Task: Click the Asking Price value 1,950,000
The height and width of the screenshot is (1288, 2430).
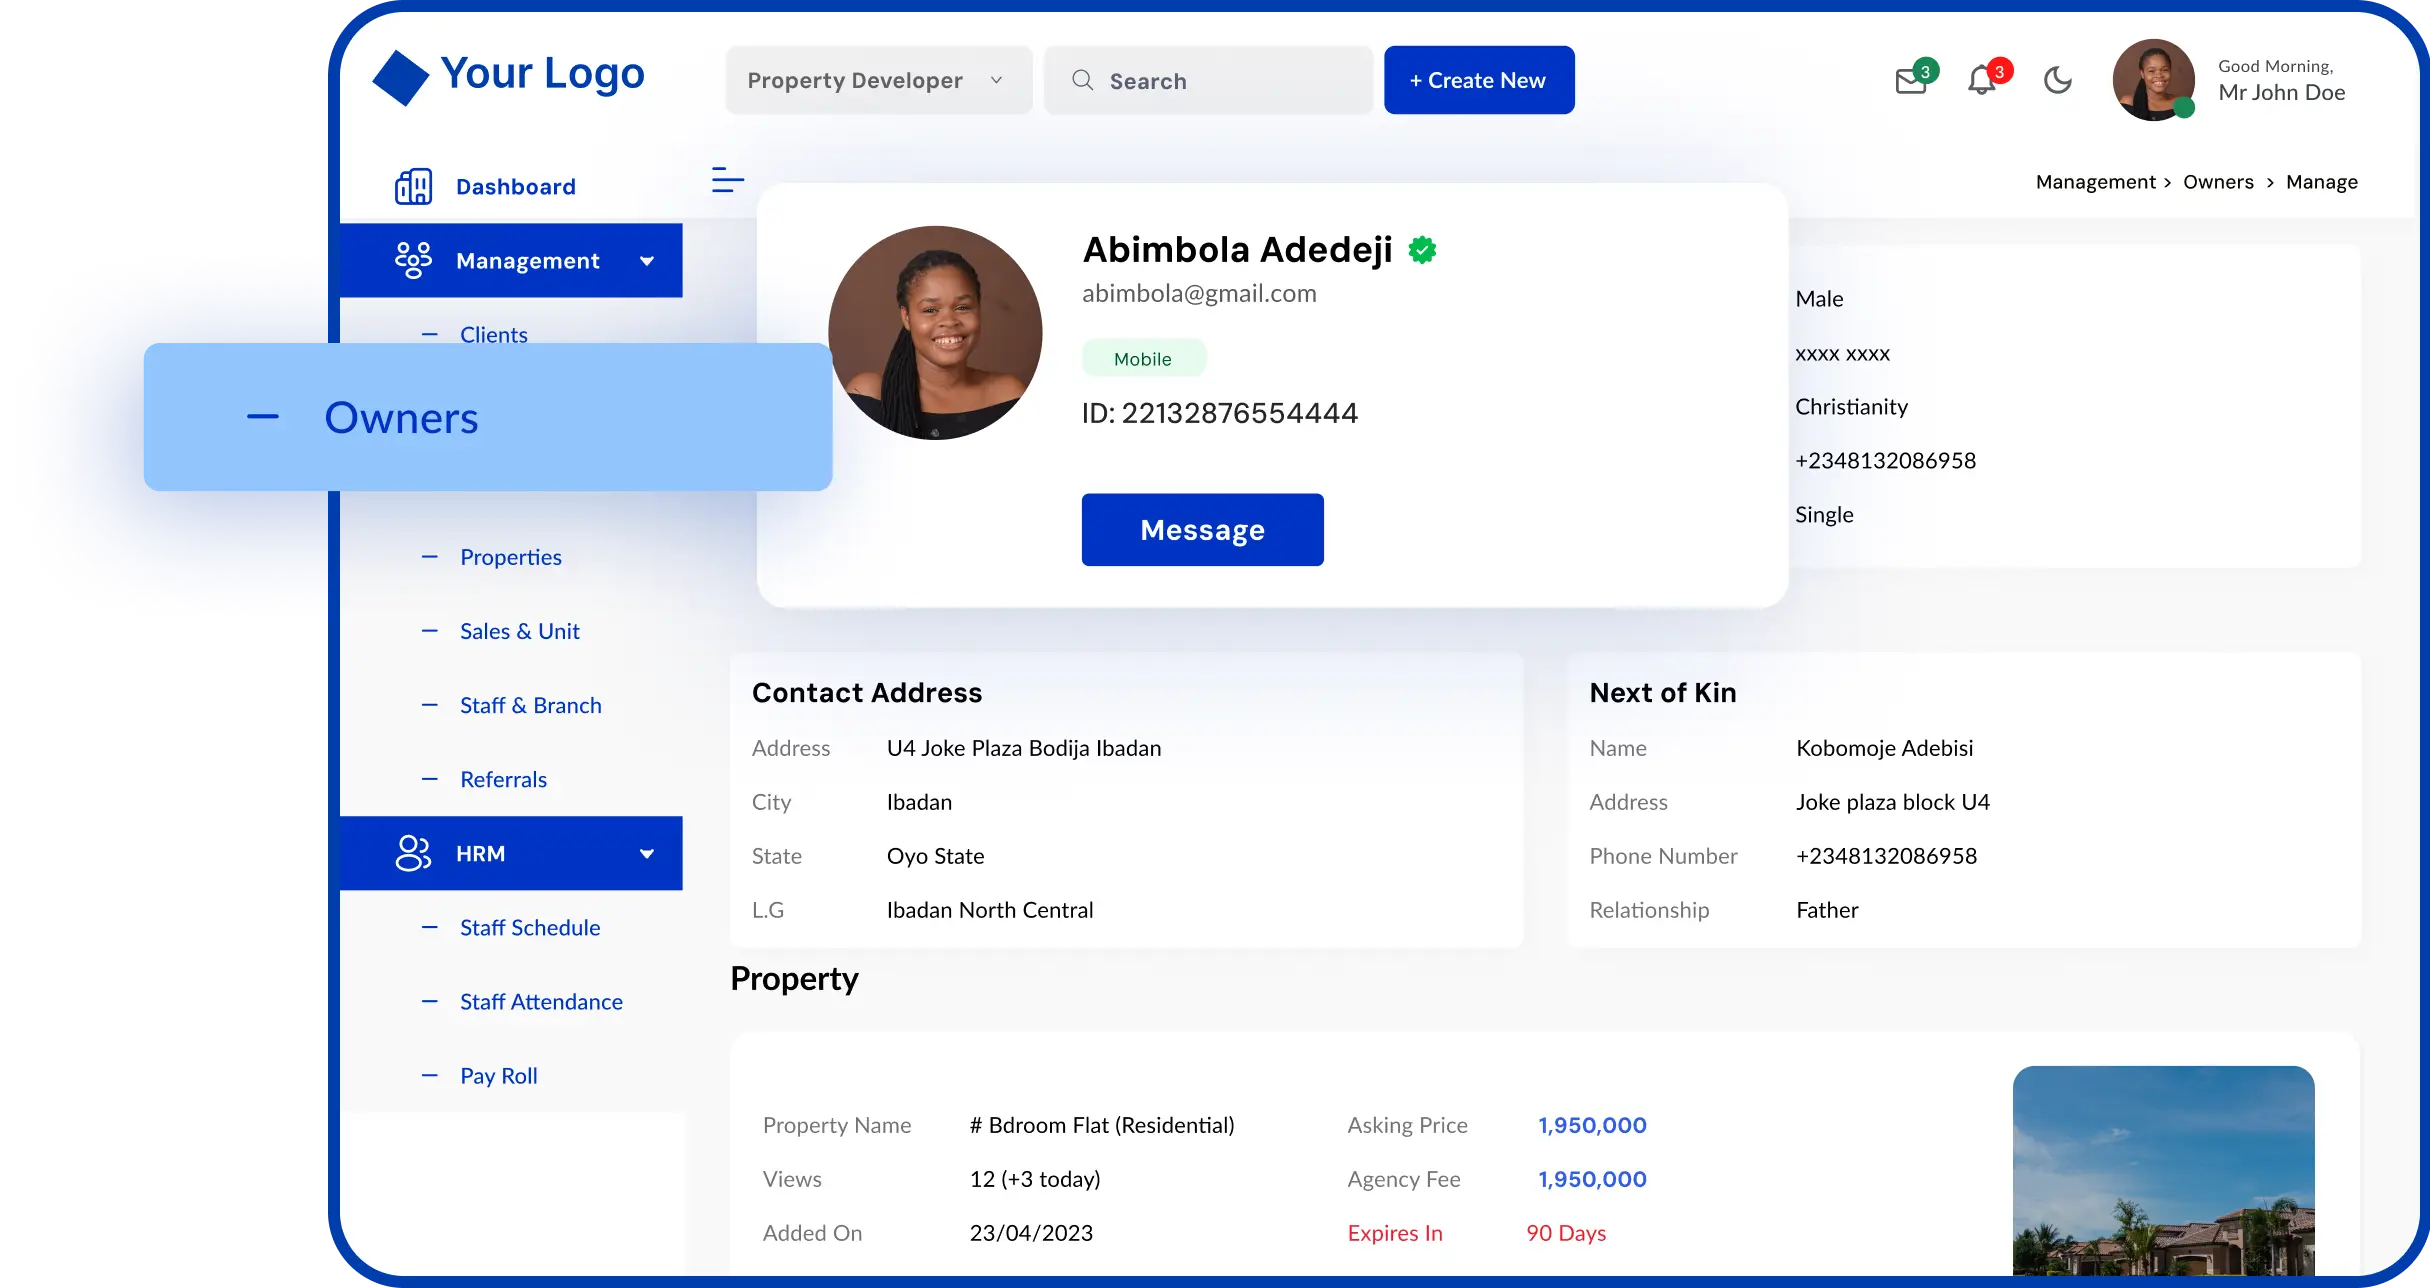Action: tap(1592, 1125)
